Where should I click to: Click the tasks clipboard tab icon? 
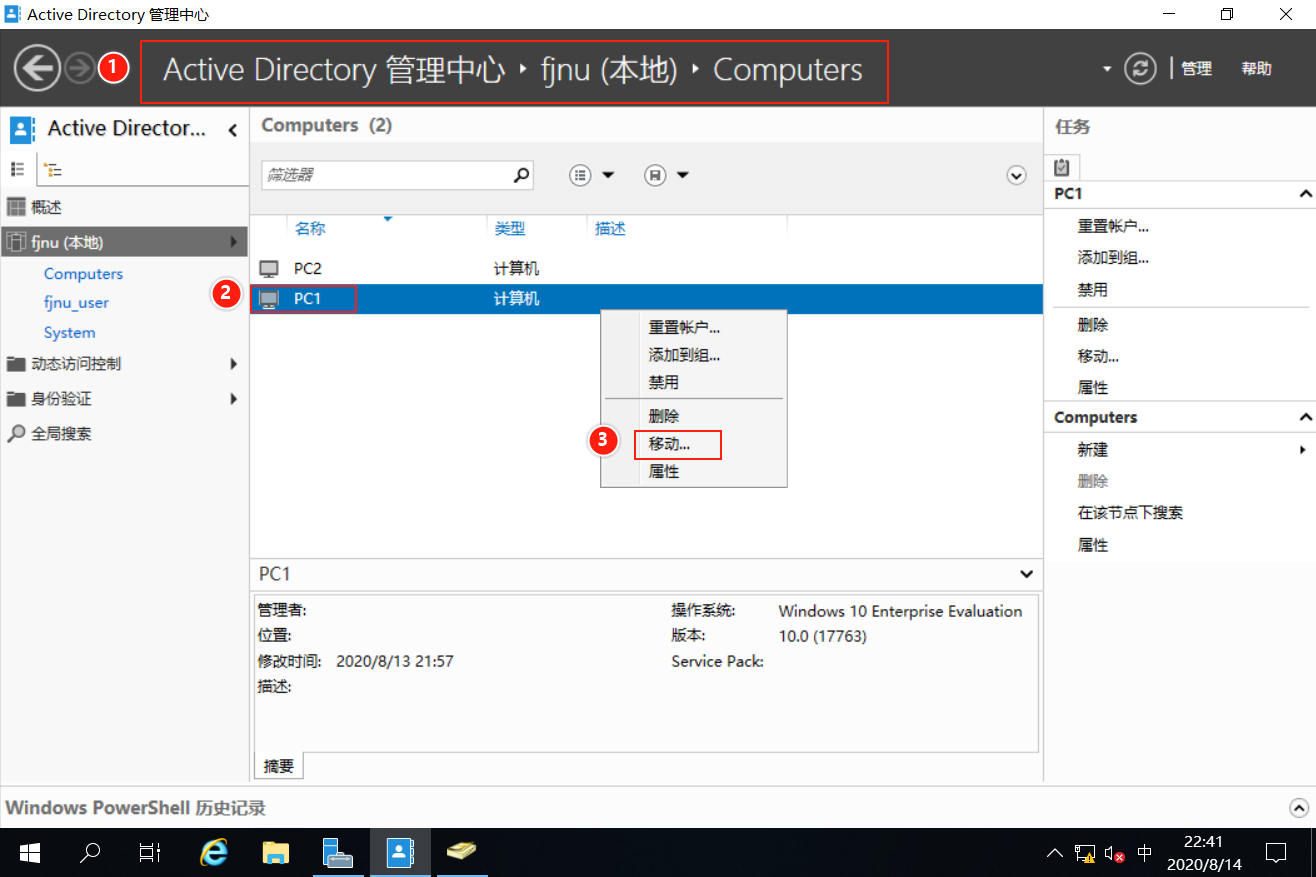pyautogui.click(x=1062, y=168)
